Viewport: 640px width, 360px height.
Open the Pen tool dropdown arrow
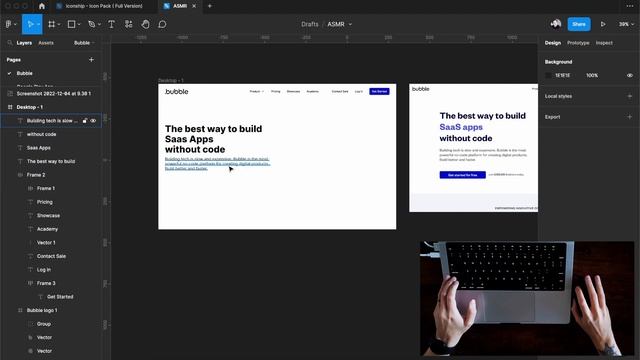tap(99, 24)
